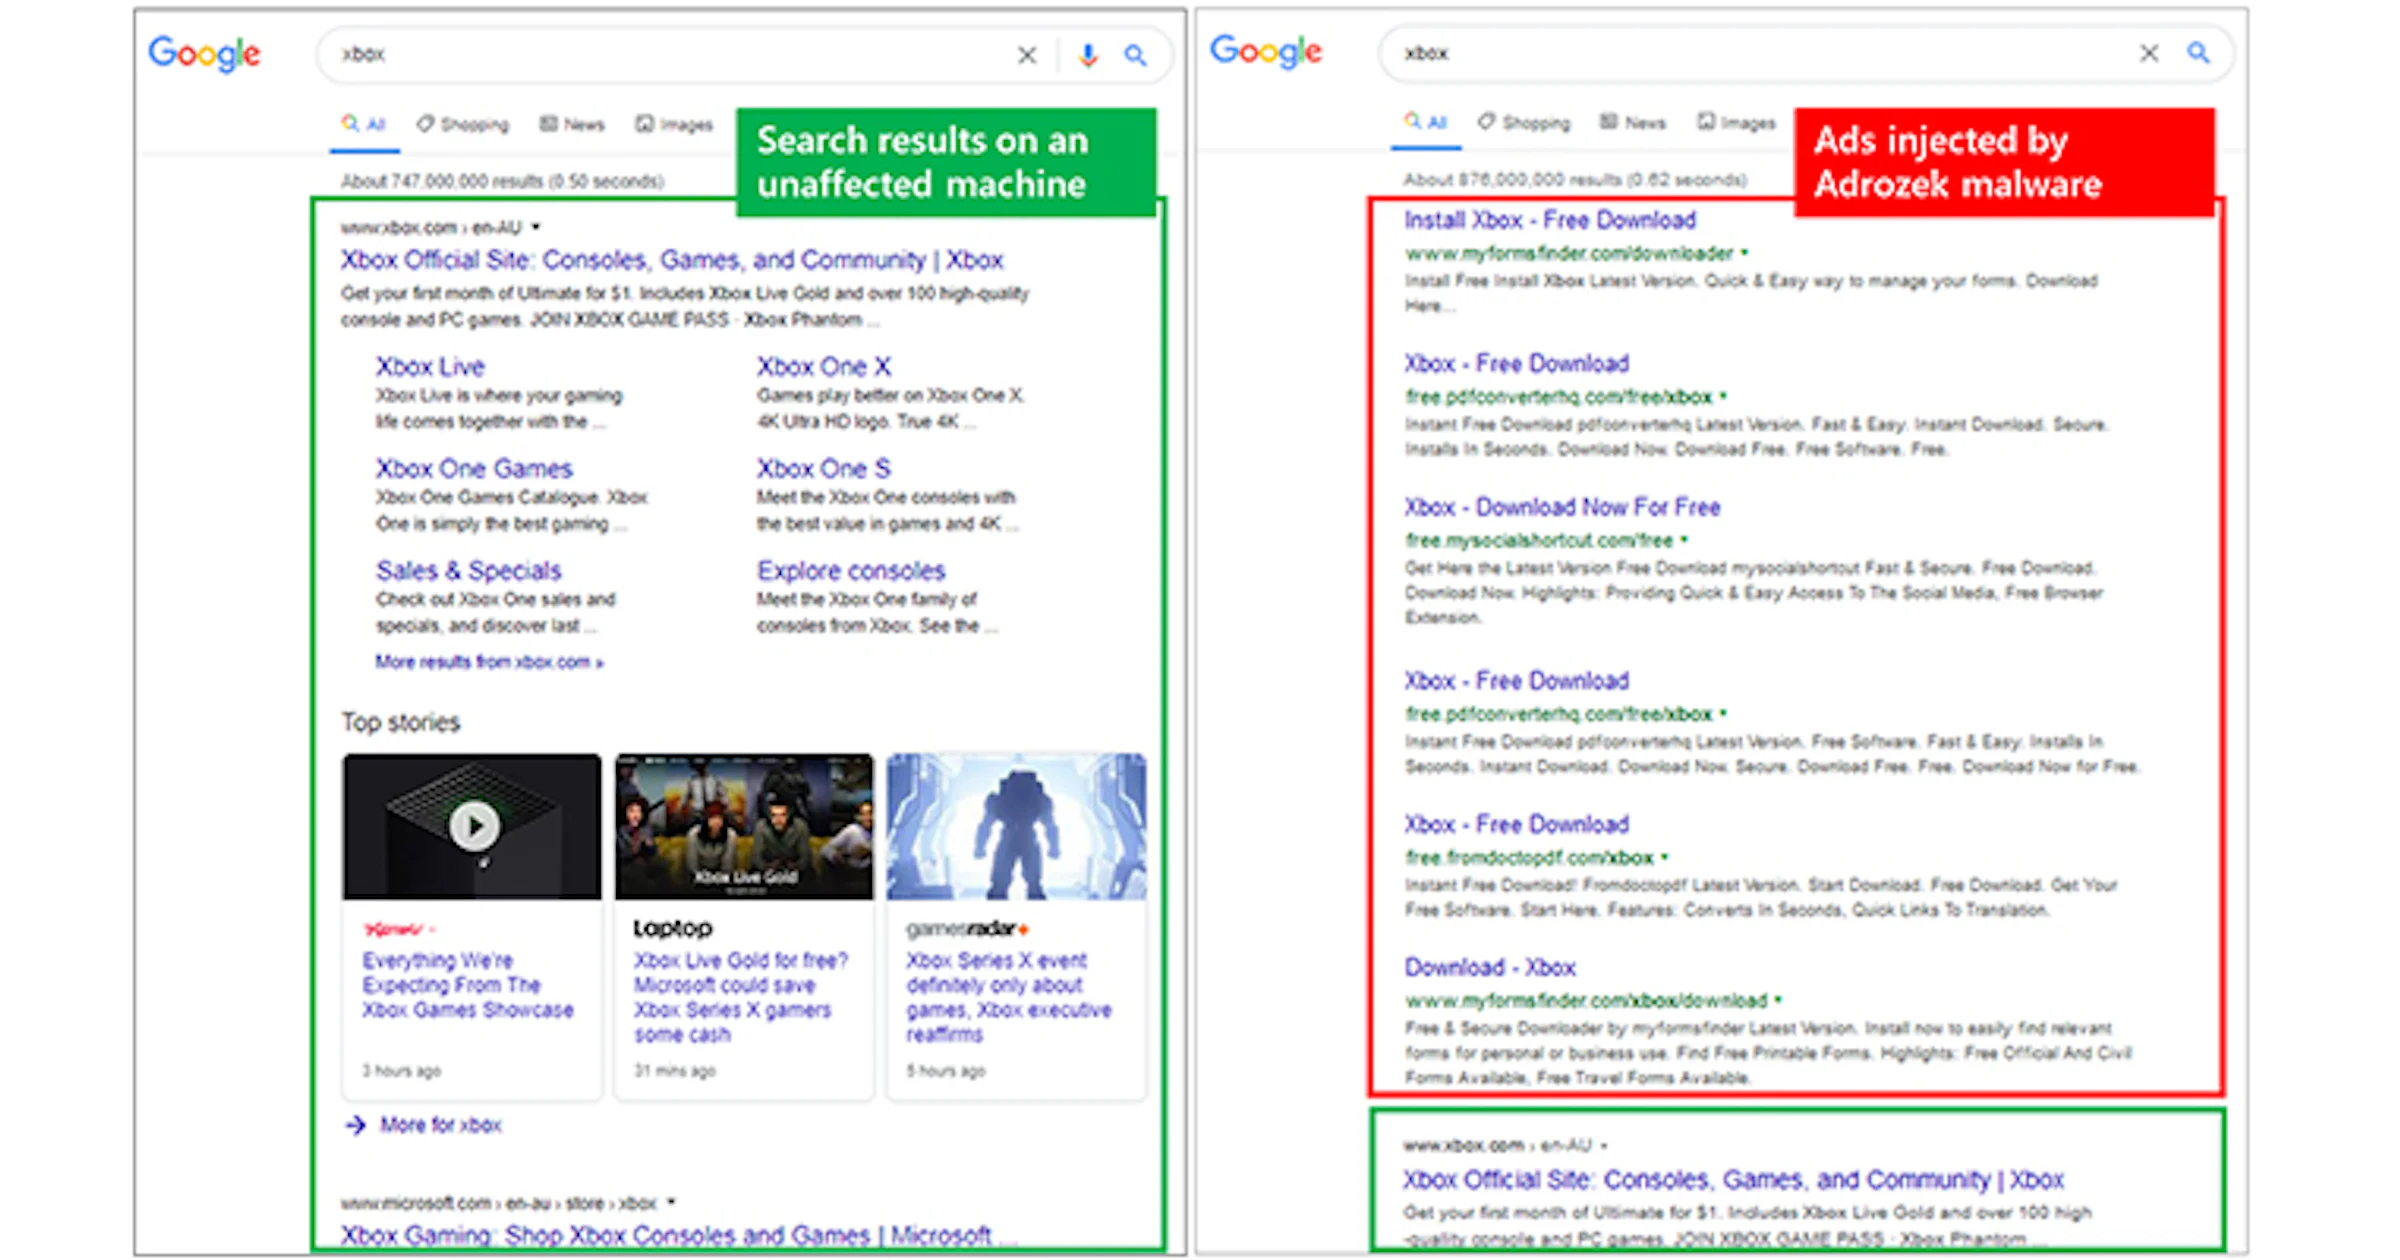Open the Xbox Live sitelink
2400x1260 pixels.
click(430, 367)
